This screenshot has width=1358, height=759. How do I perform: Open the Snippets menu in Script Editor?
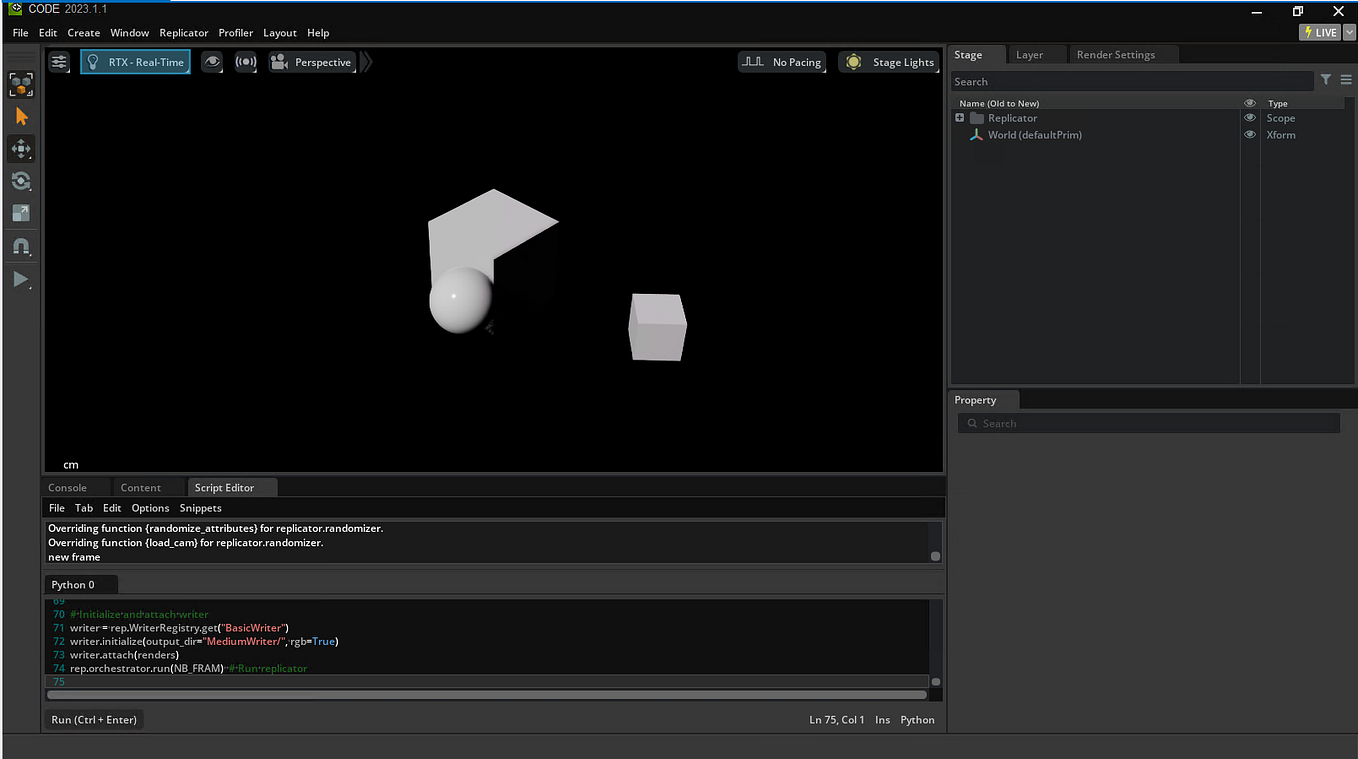[200, 507]
